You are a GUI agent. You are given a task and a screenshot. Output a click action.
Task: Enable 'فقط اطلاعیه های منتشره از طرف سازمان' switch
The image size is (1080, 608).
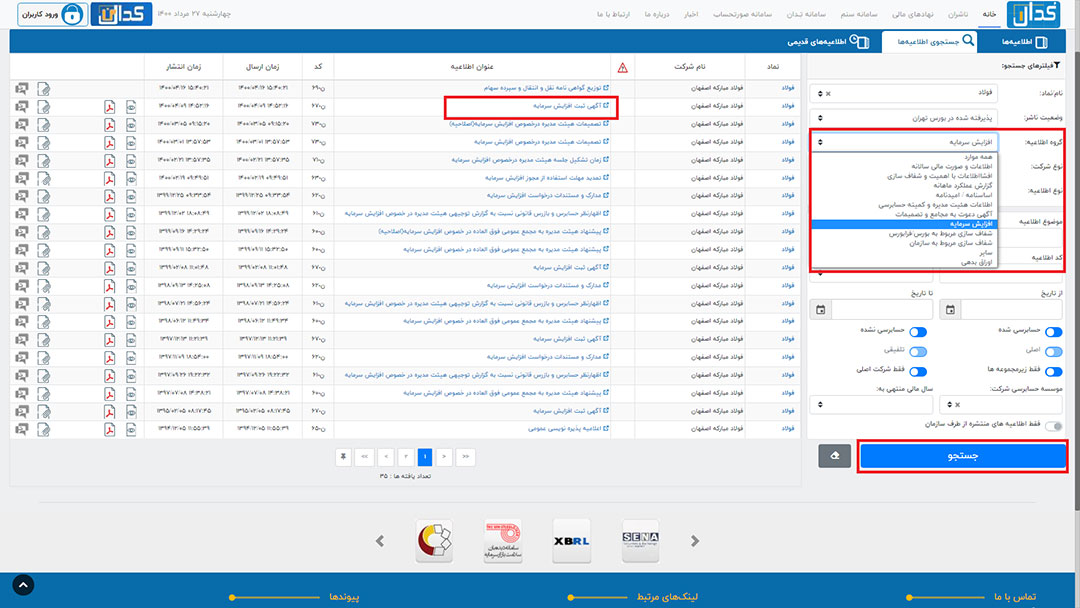click(x=1053, y=426)
